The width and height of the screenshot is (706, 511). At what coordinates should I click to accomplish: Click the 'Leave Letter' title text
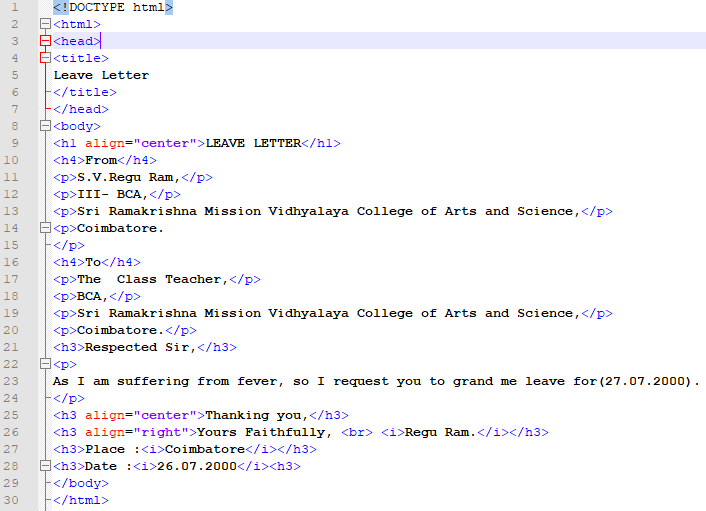point(101,75)
